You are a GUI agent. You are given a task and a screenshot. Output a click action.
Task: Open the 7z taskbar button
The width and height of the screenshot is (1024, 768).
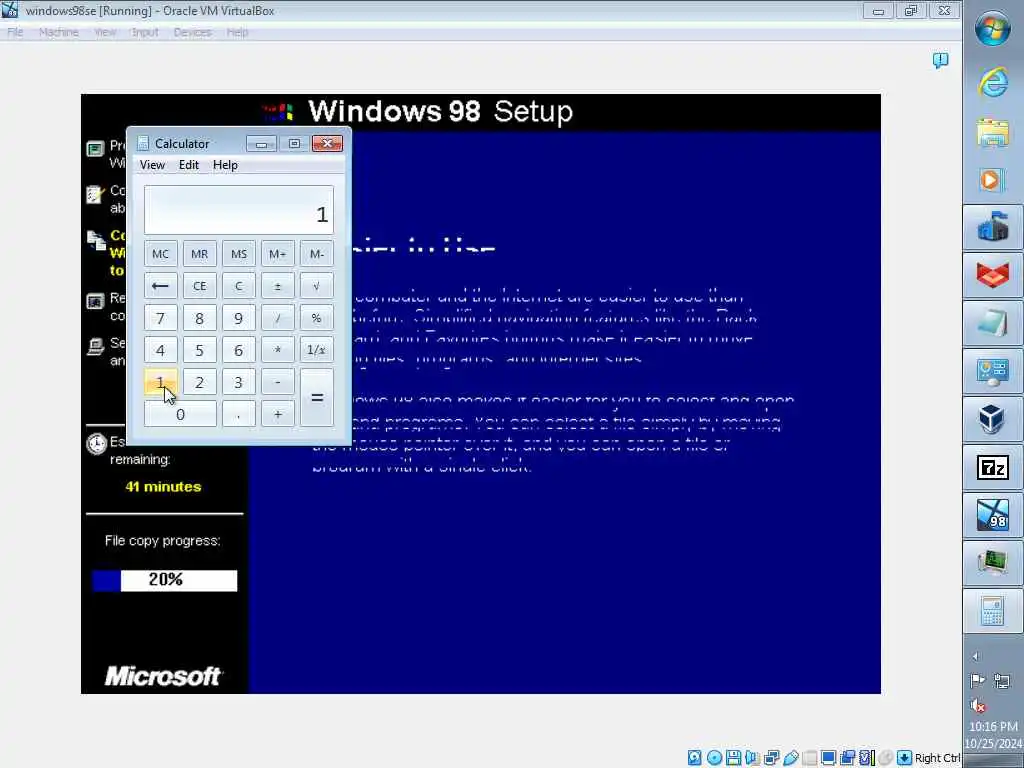click(993, 468)
